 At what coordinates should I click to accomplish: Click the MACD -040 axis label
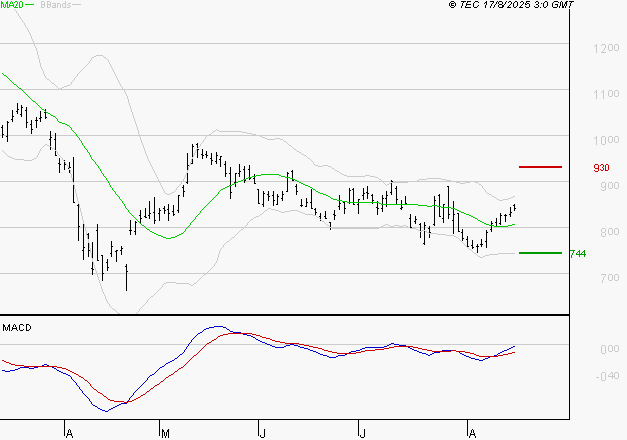(602, 377)
